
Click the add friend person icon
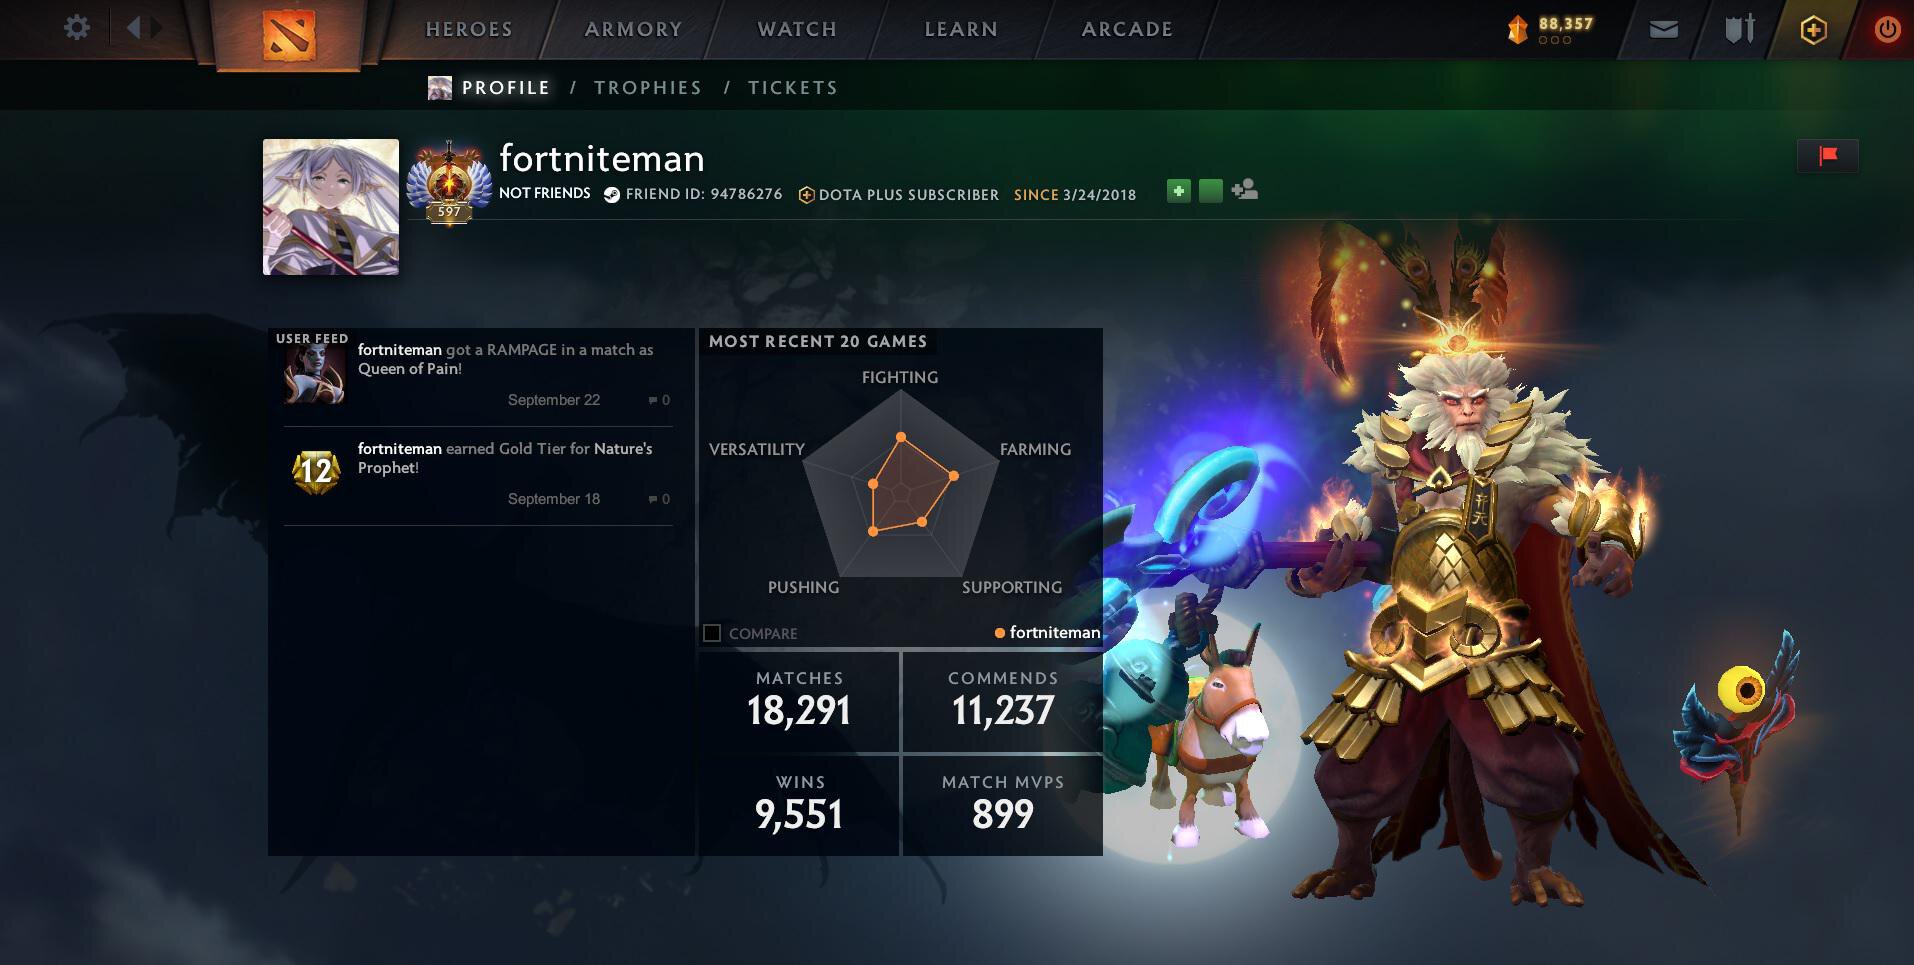(x=1245, y=190)
